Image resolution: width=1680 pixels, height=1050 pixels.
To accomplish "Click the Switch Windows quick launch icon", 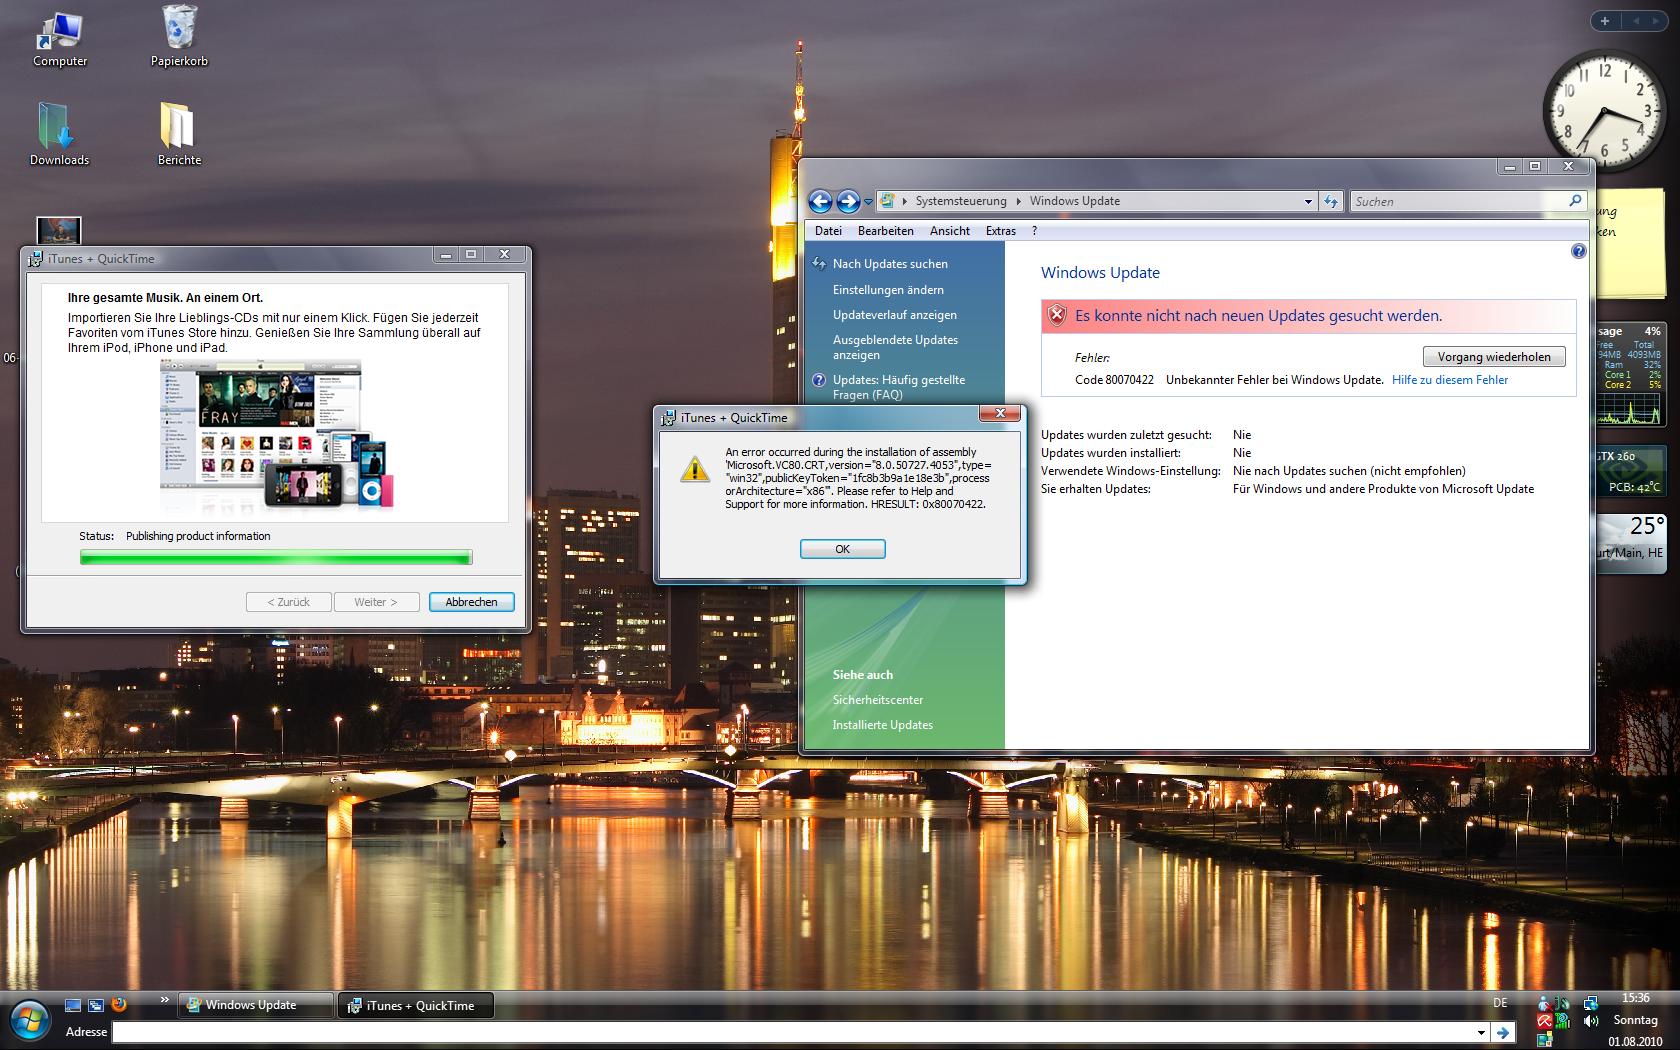I will pos(96,1004).
